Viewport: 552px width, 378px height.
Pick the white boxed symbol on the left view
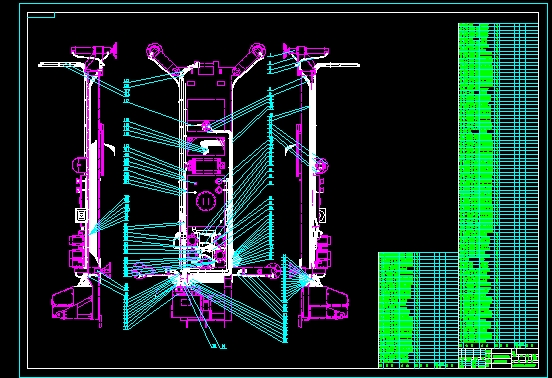[x=81, y=215]
